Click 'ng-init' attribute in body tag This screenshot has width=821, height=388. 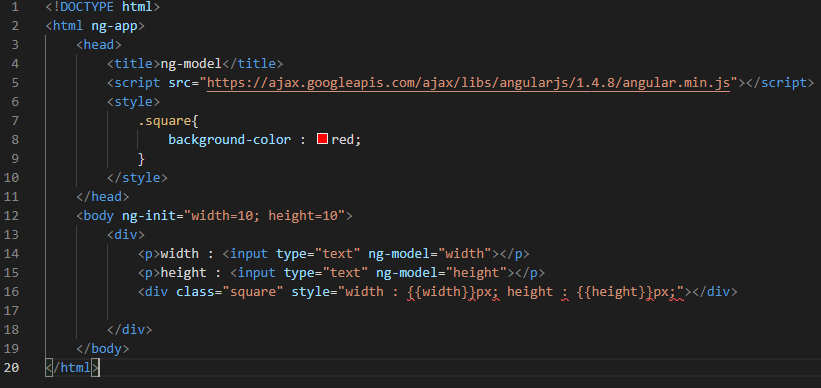[x=149, y=215]
